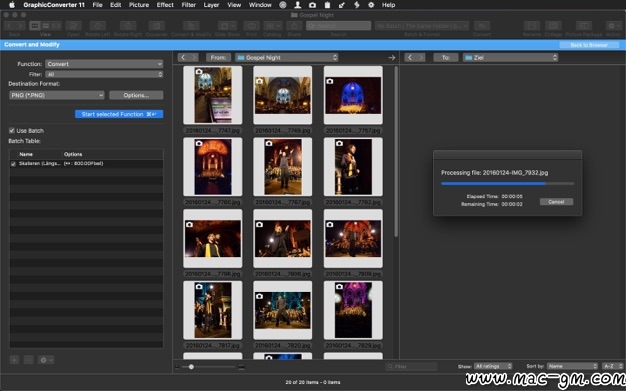This screenshot has height=391, width=626.
Task: Uncheck the Skalieren batch row checkbox
Action: click(x=13, y=164)
